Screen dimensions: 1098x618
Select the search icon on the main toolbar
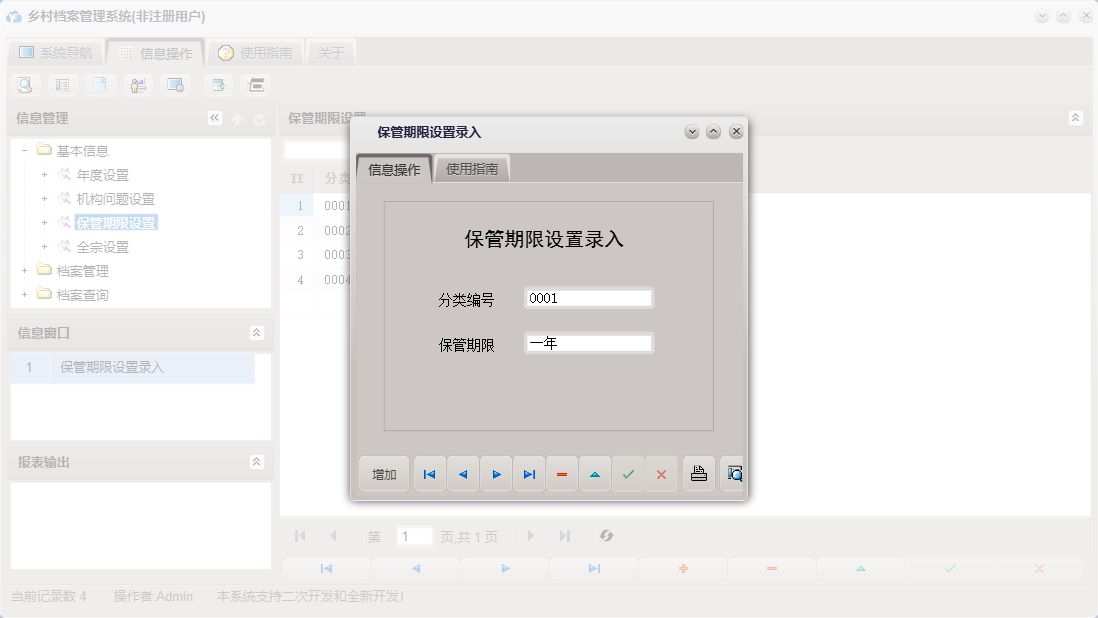[x=23, y=85]
